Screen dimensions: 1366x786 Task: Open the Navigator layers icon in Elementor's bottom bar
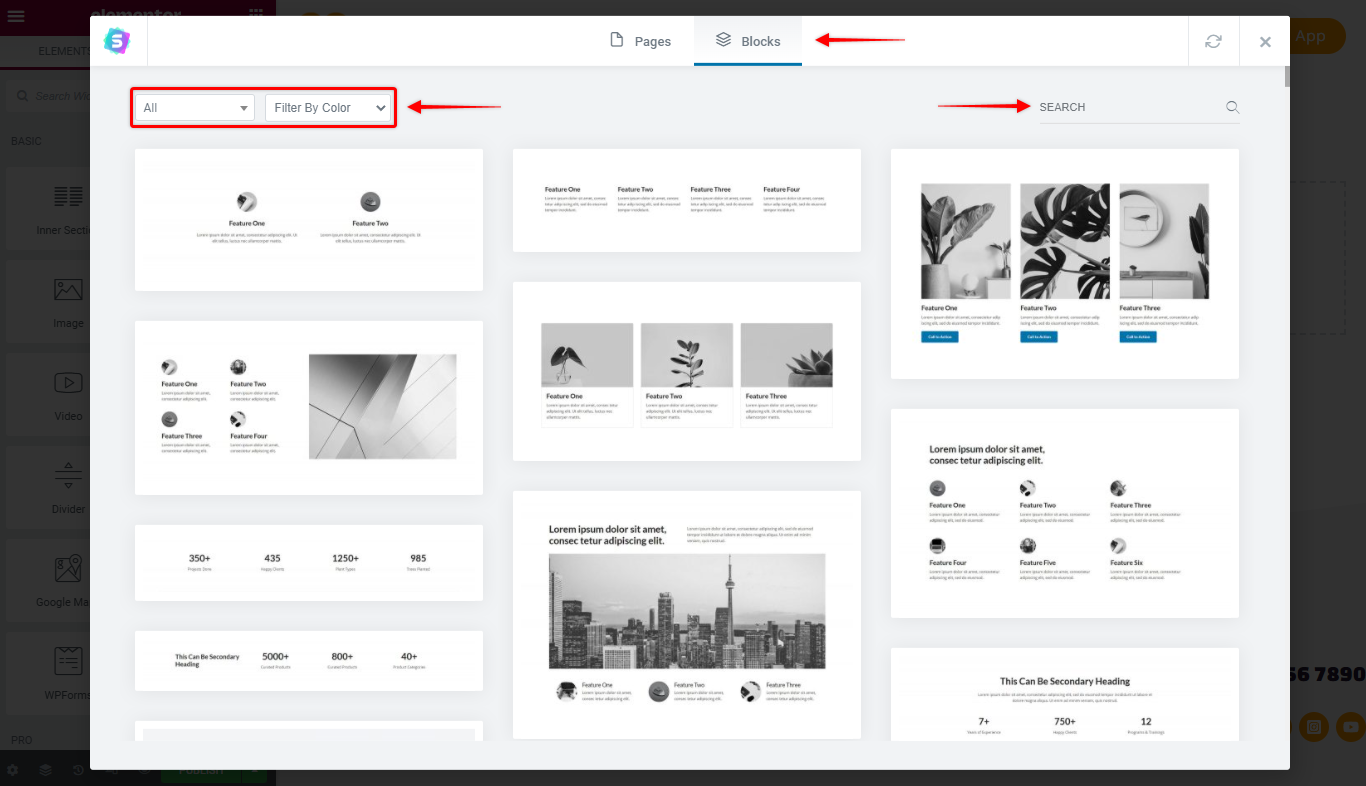pos(45,770)
